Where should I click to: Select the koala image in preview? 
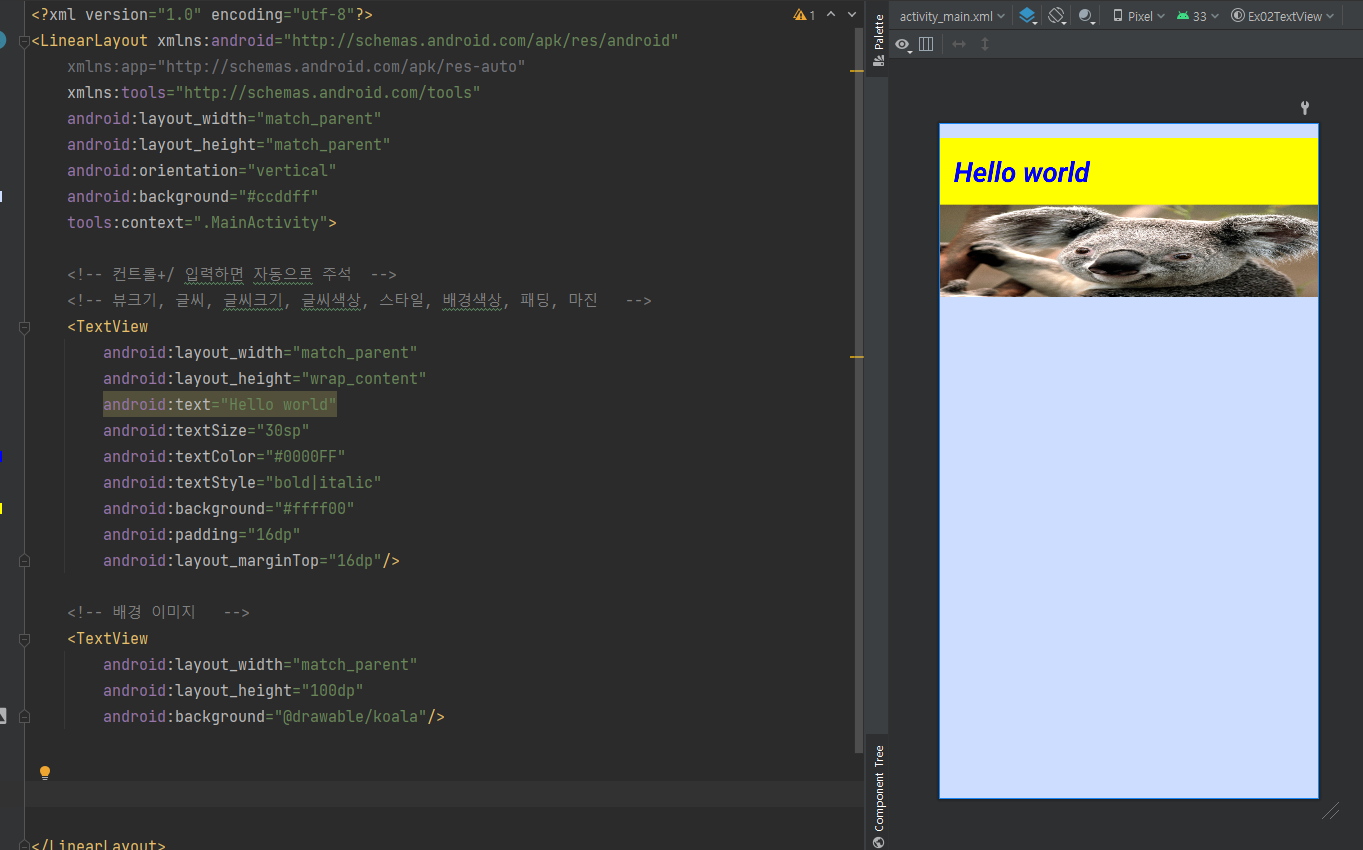(1128, 250)
